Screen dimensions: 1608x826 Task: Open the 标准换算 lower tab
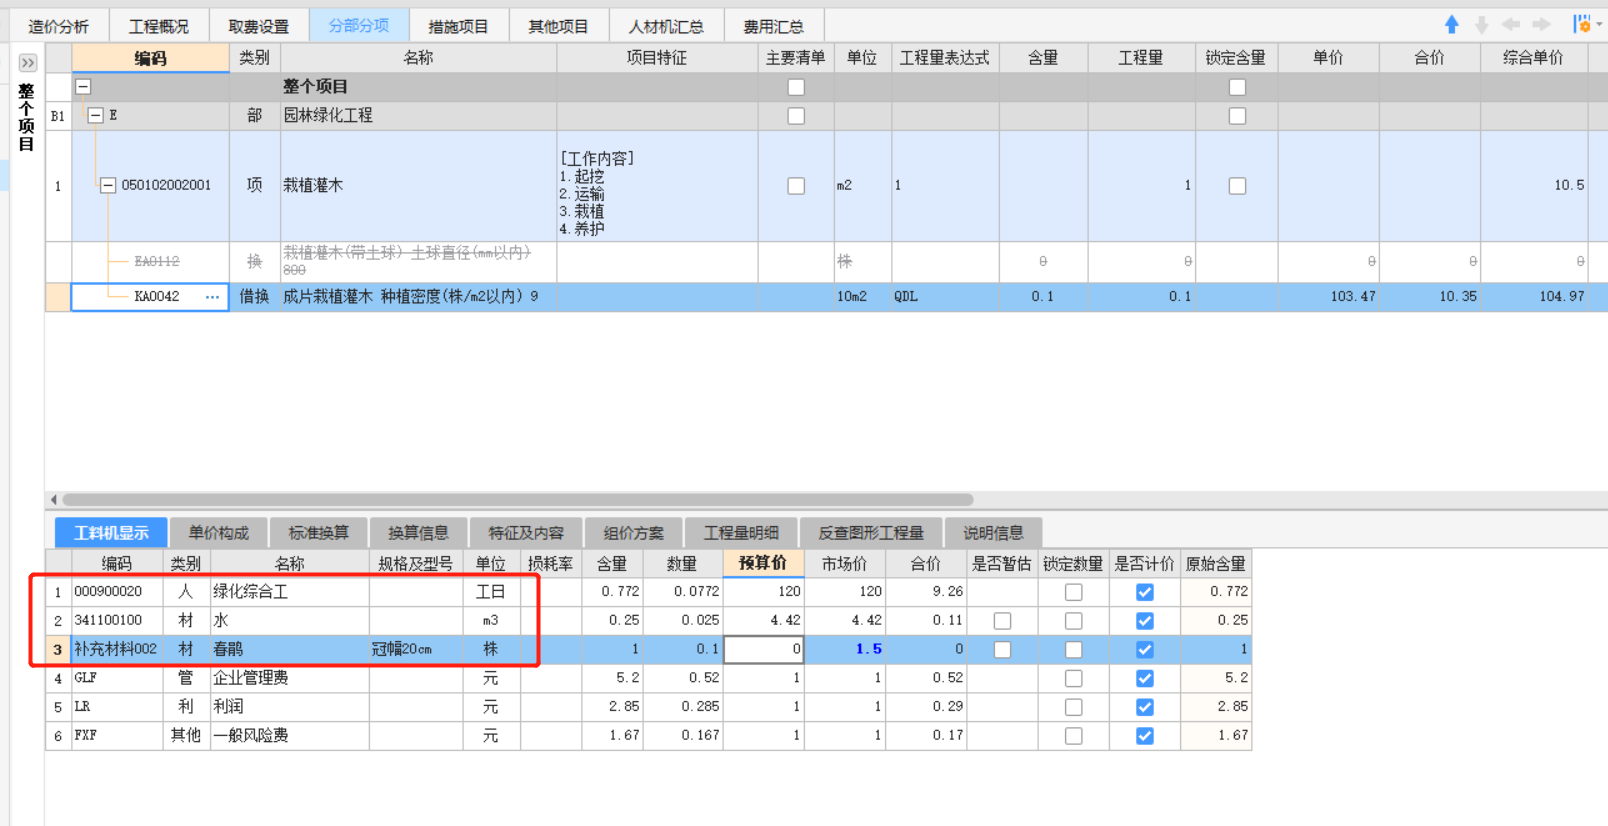coord(318,533)
